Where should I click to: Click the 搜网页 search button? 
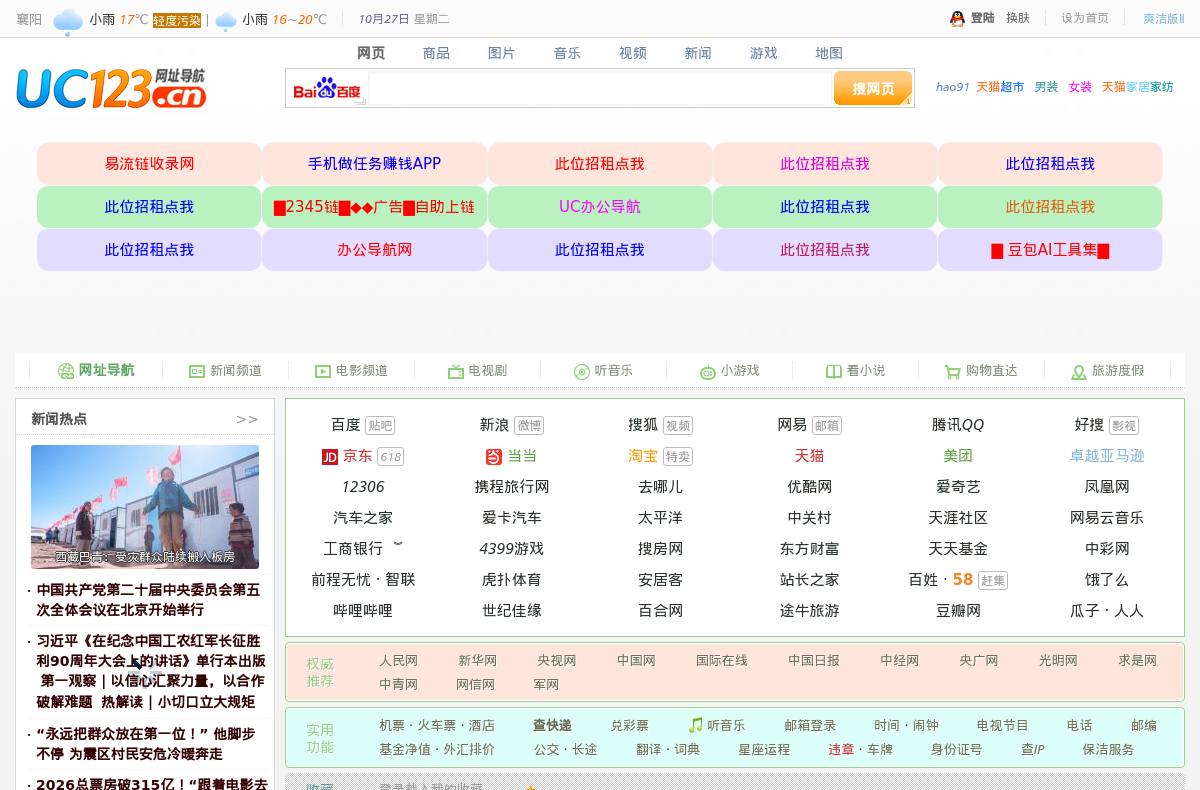click(x=873, y=88)
